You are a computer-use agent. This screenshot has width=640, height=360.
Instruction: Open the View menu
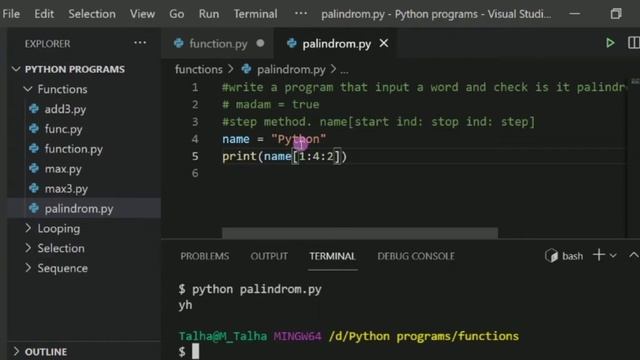click(x=142, y=14)
